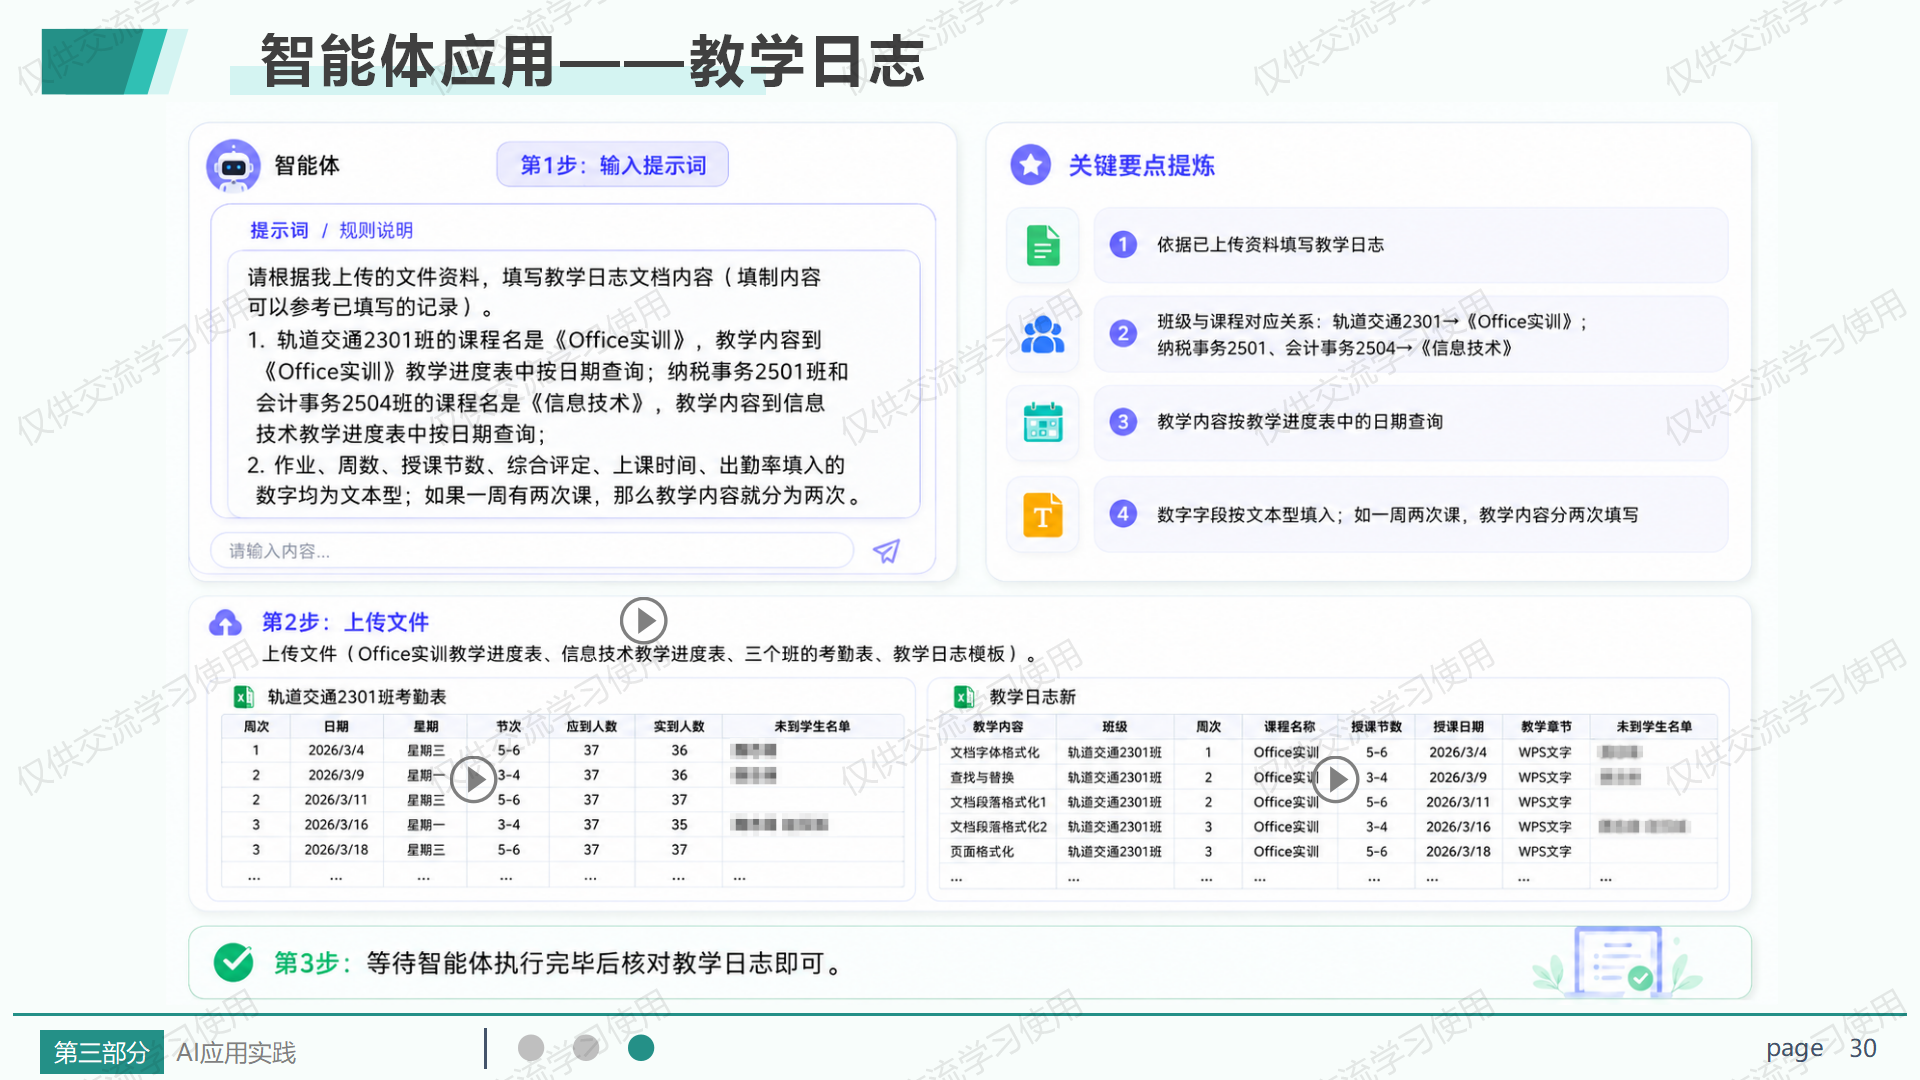This screenshot has height=1080, width=1920.
Task: Play the video over the teaching log table
Action: tap(1335, 779)
